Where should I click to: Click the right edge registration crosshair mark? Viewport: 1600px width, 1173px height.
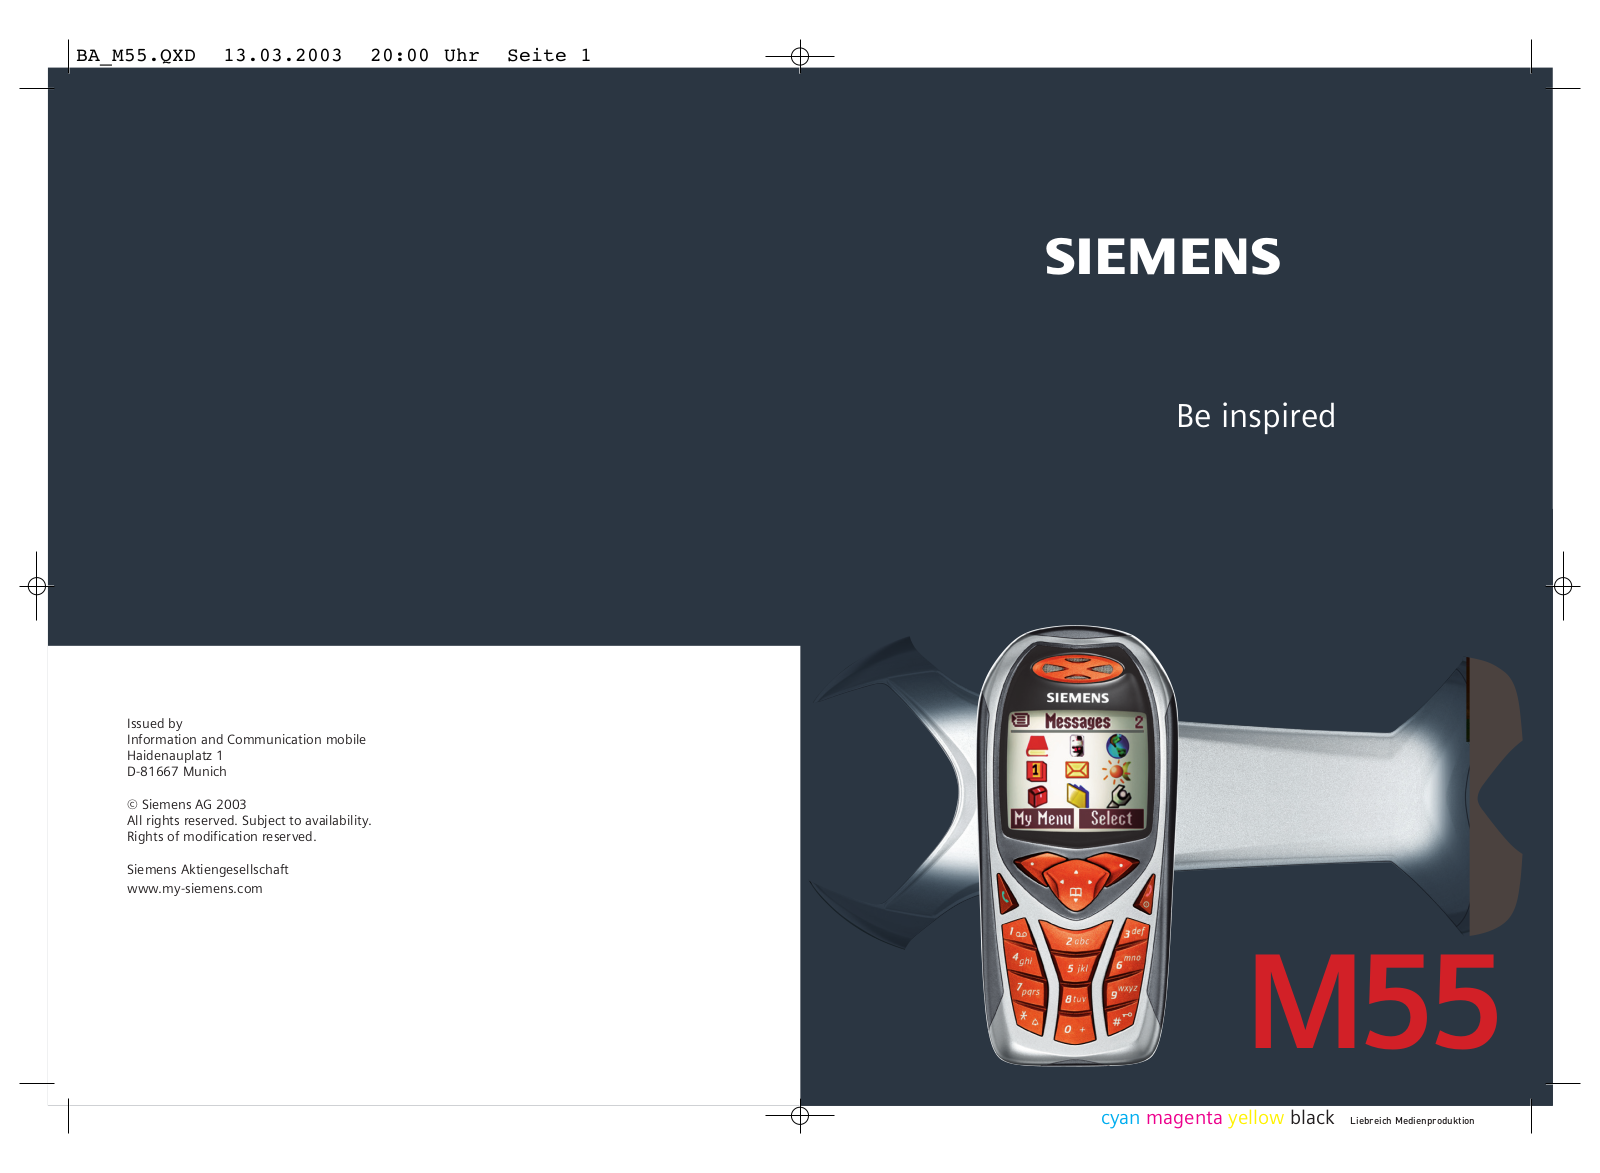1563,586
